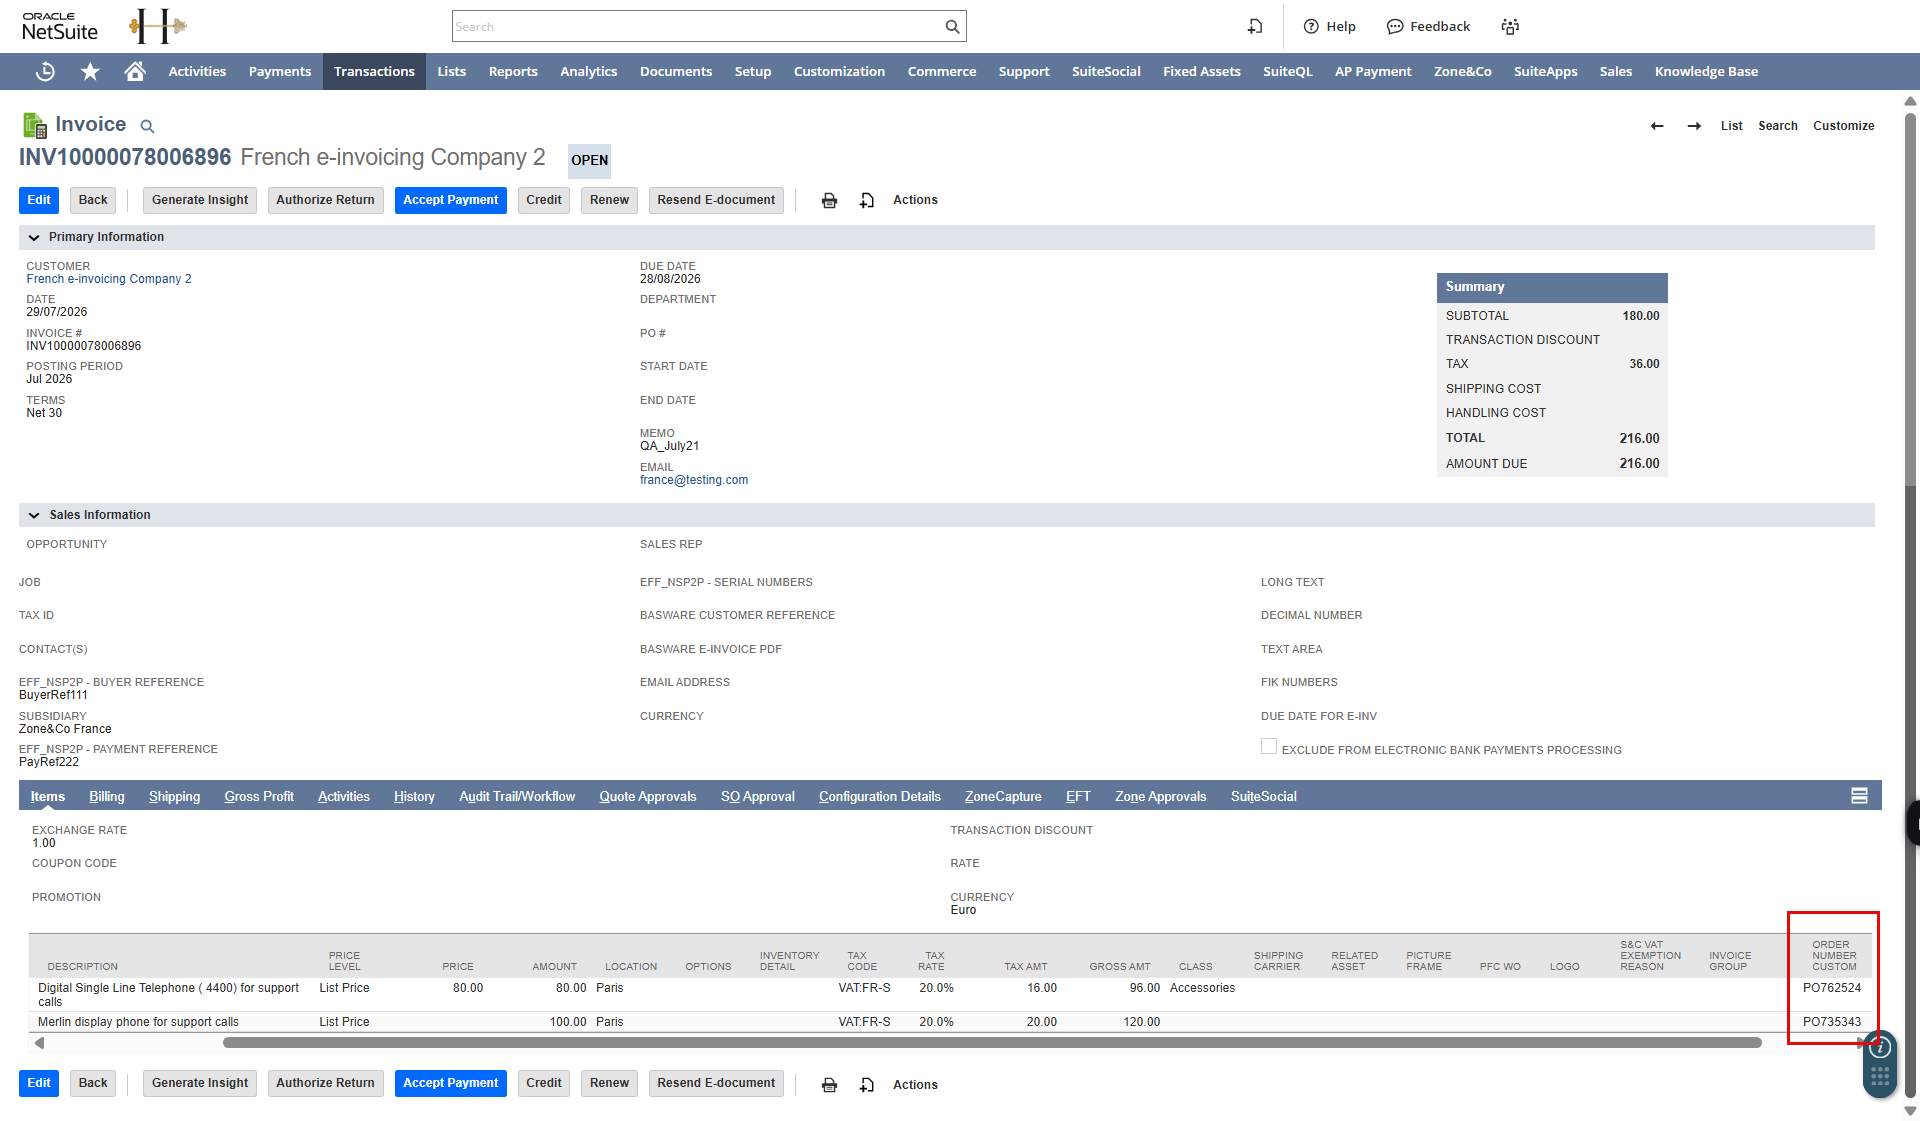The height and width of the screenshot is (1121, 1920).
Task: Click the france@testing.com email link
Action: [694, 480]
